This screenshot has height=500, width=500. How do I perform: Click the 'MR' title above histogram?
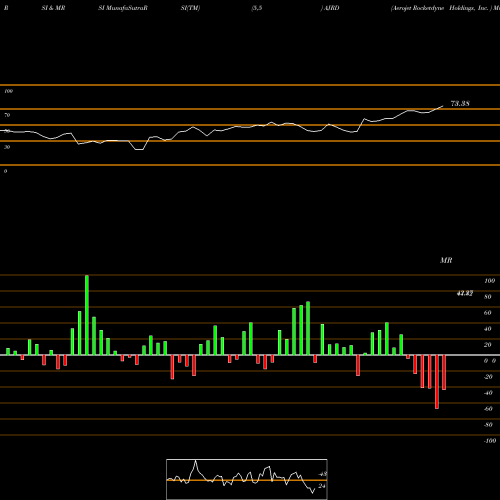[x=446, y=260]
